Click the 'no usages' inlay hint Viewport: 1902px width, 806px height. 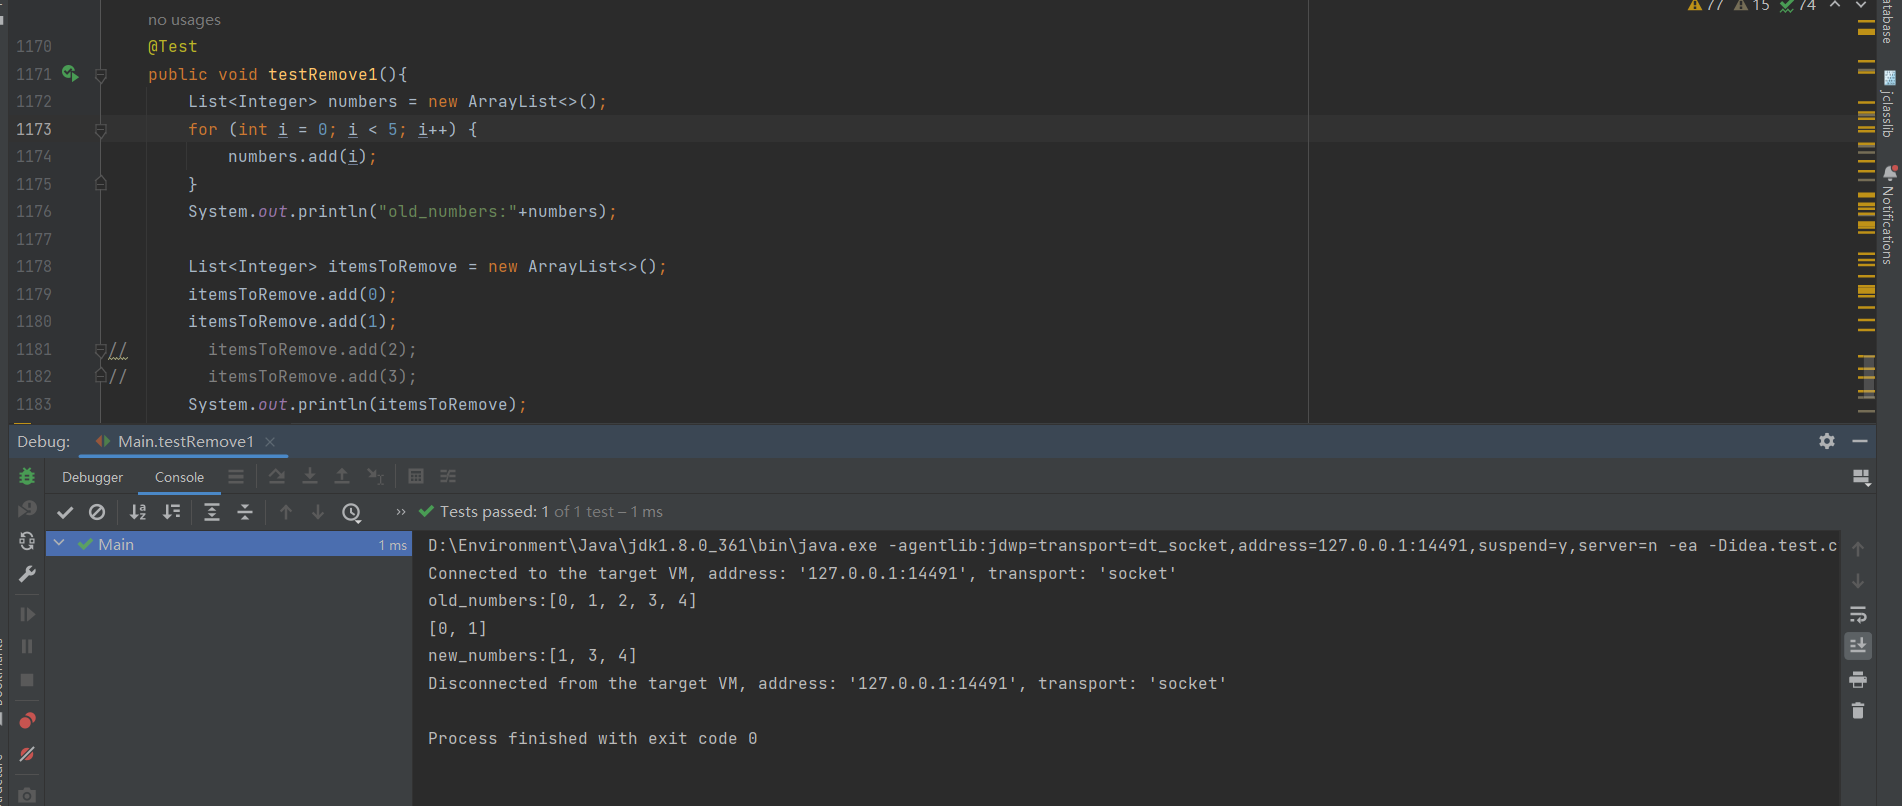click(x=184, y=20)
